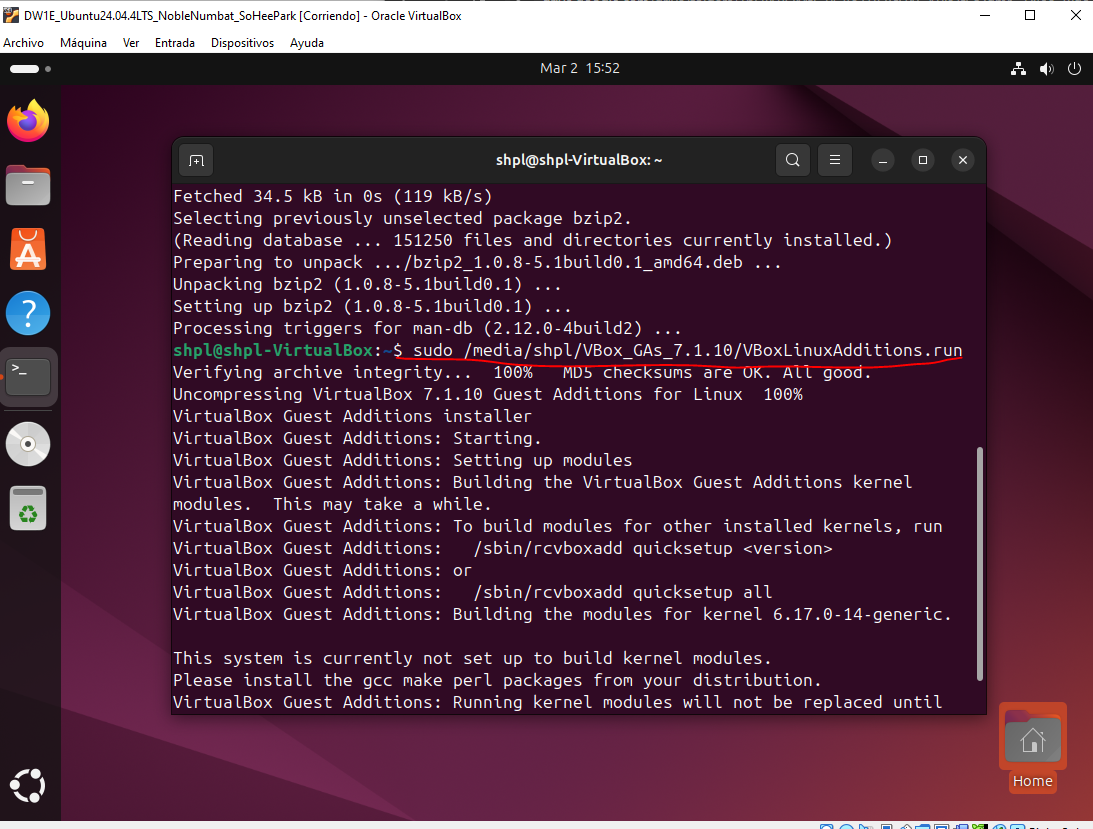The height and width of the screenshot is (829, 1093).
Task: Open the Ver menu
Action: click(131, 43)
